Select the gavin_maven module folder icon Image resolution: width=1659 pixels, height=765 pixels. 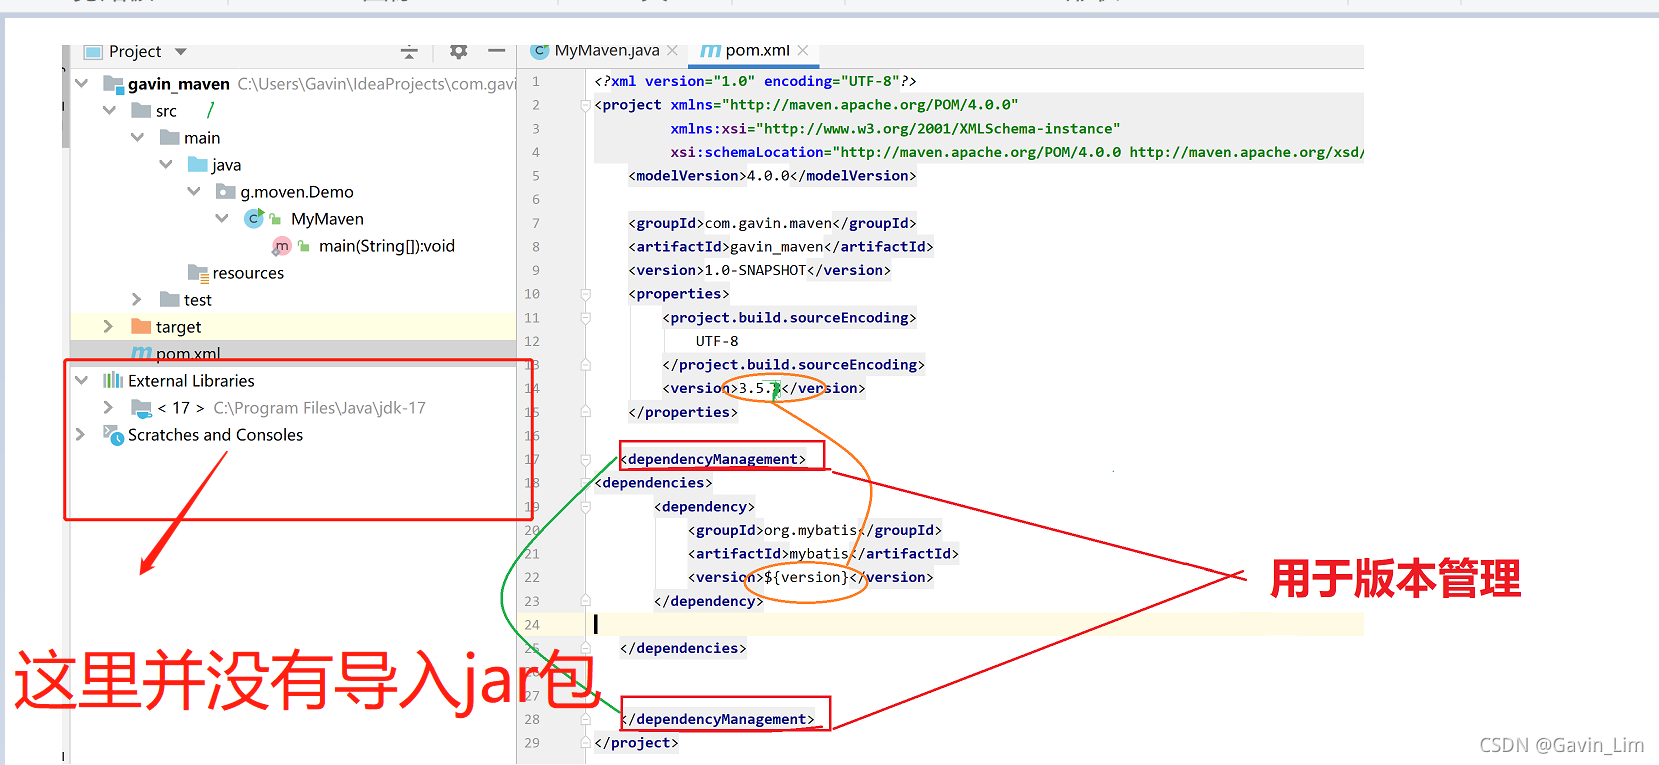113,83
